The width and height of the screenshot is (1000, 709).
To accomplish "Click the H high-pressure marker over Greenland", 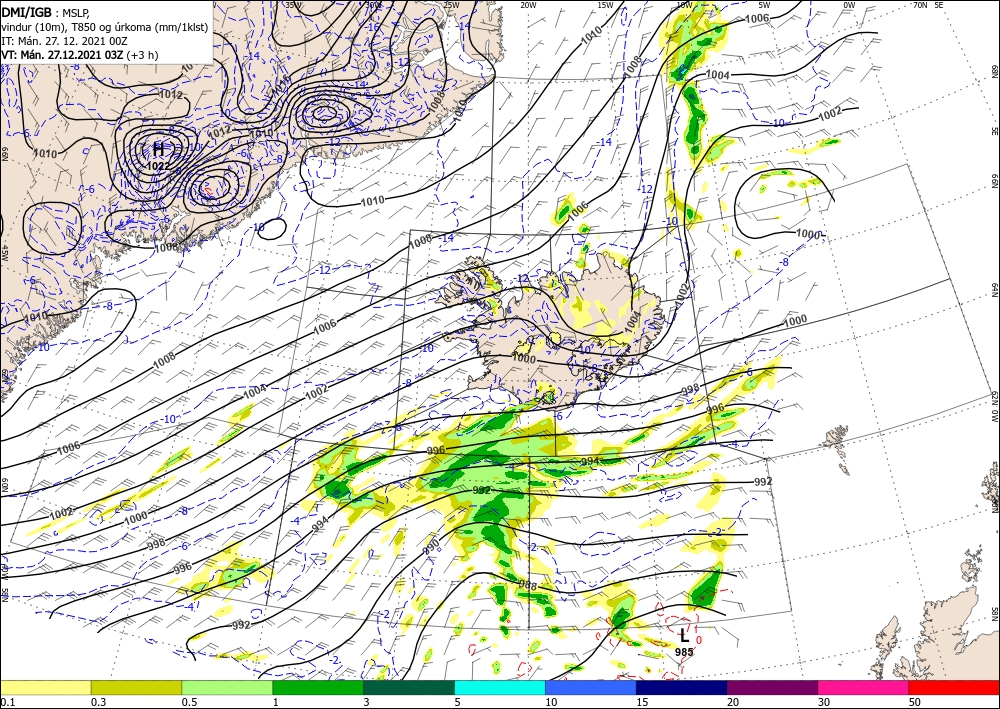I will (158, 150).
